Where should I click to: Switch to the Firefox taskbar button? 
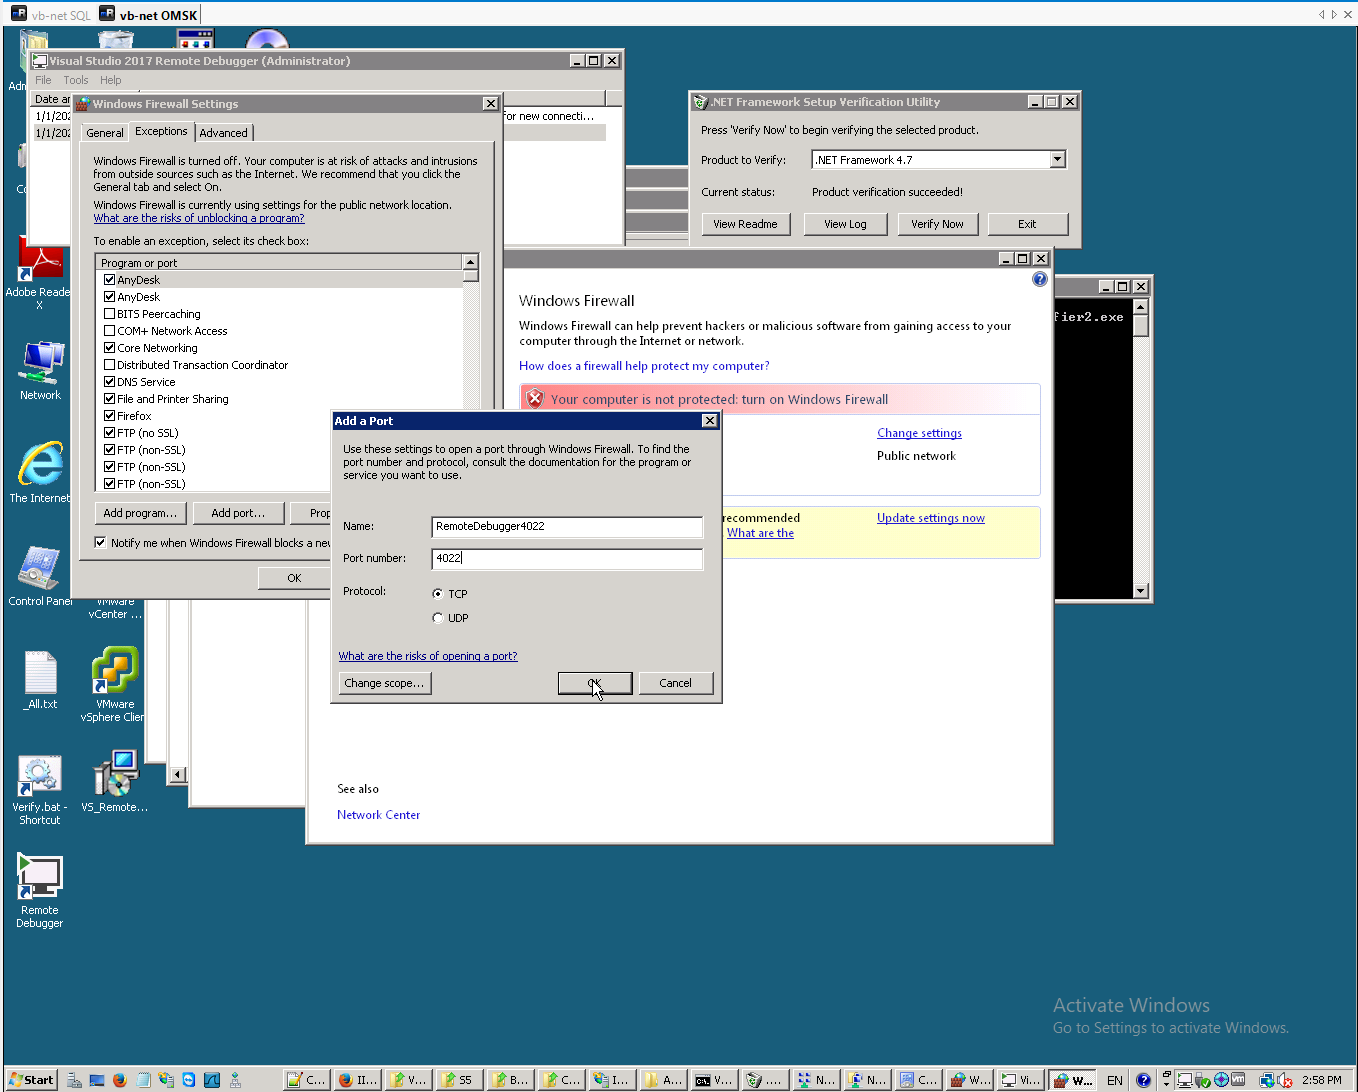[358, 1080]
